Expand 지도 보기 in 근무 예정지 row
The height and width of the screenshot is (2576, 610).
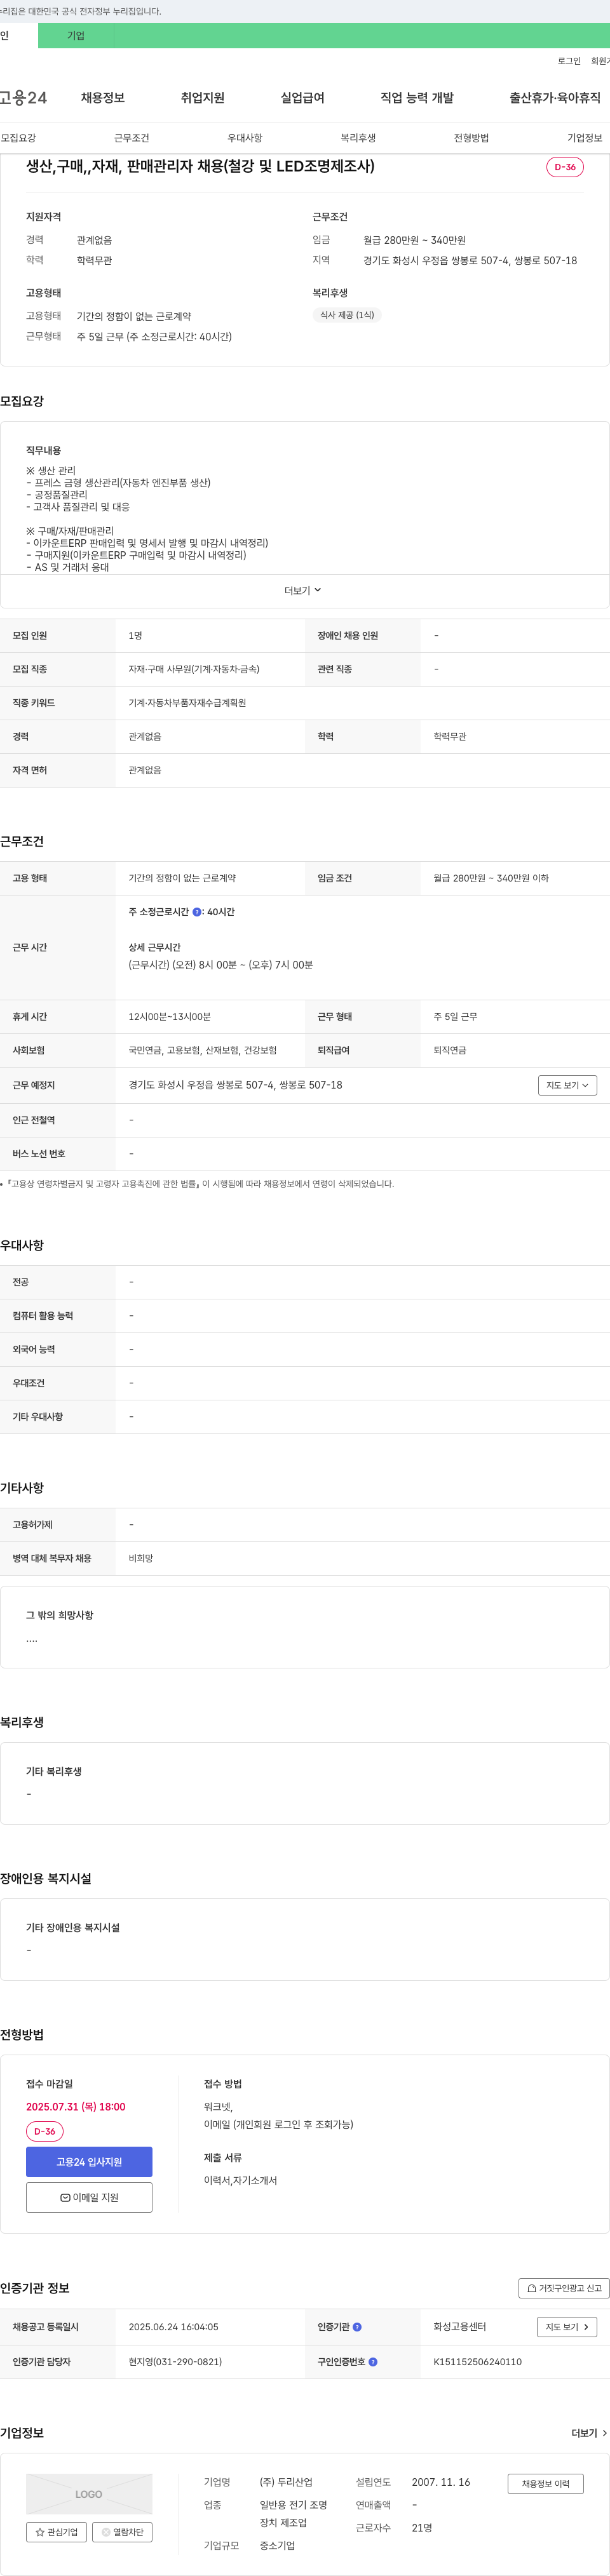pyautogui.click(x=567, y=1085)
